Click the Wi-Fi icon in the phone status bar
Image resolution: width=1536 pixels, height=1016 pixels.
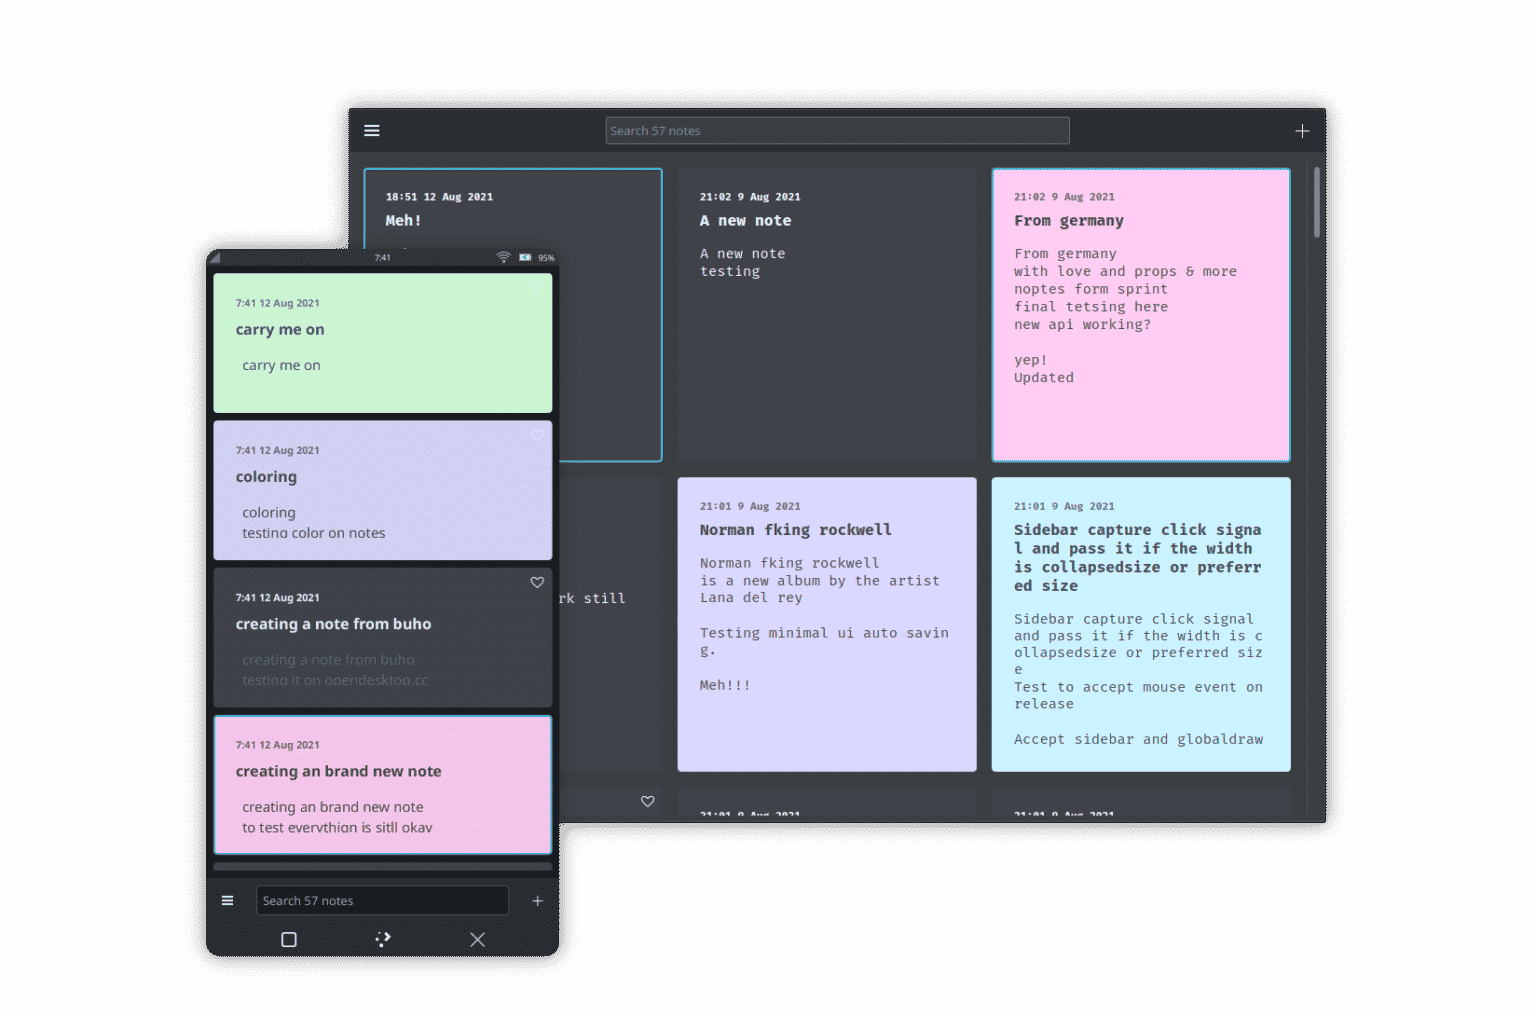(503, 258)
